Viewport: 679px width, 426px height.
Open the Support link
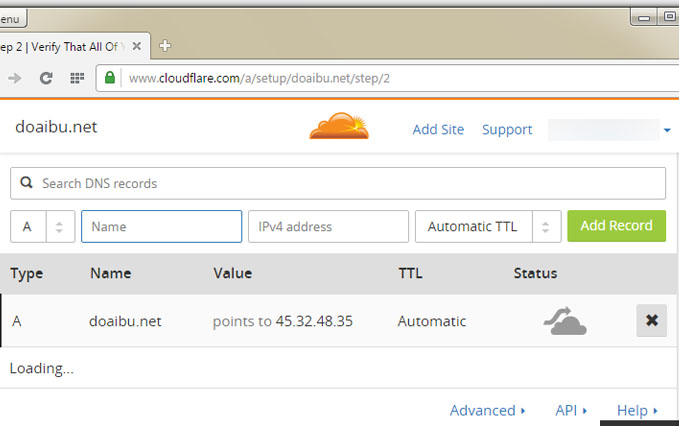click(507, 129)
